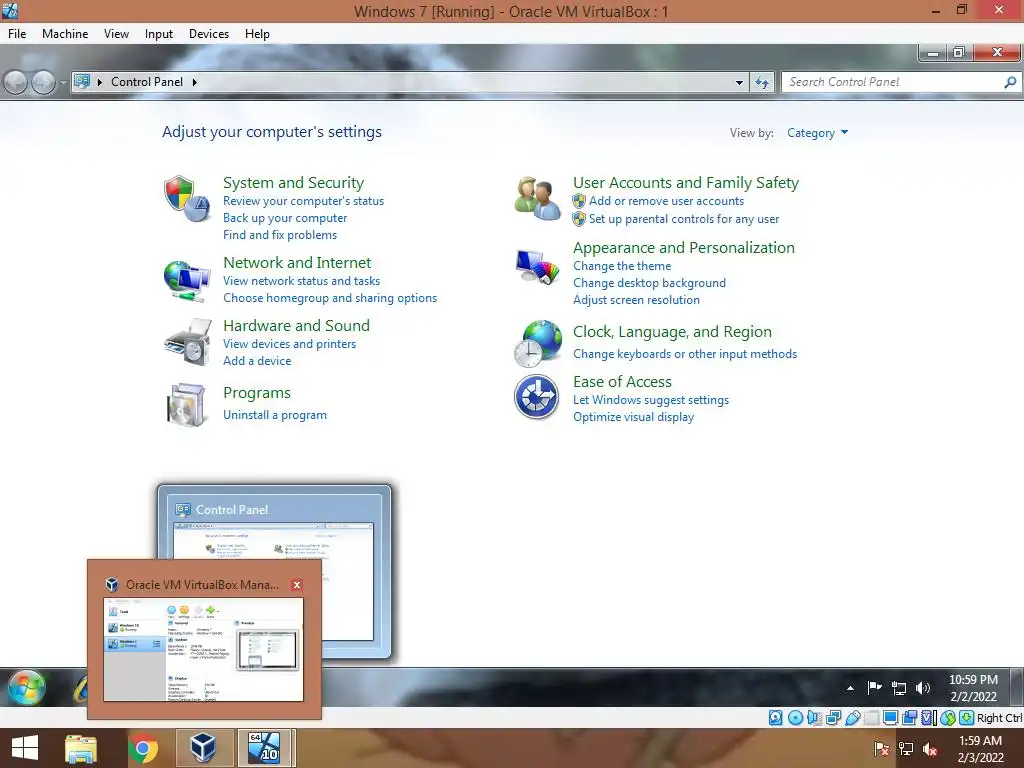Screen dimensions: 1024x768
Task: Click the VirtualBox keyboard capture indicator
Action: coord(967,718)
